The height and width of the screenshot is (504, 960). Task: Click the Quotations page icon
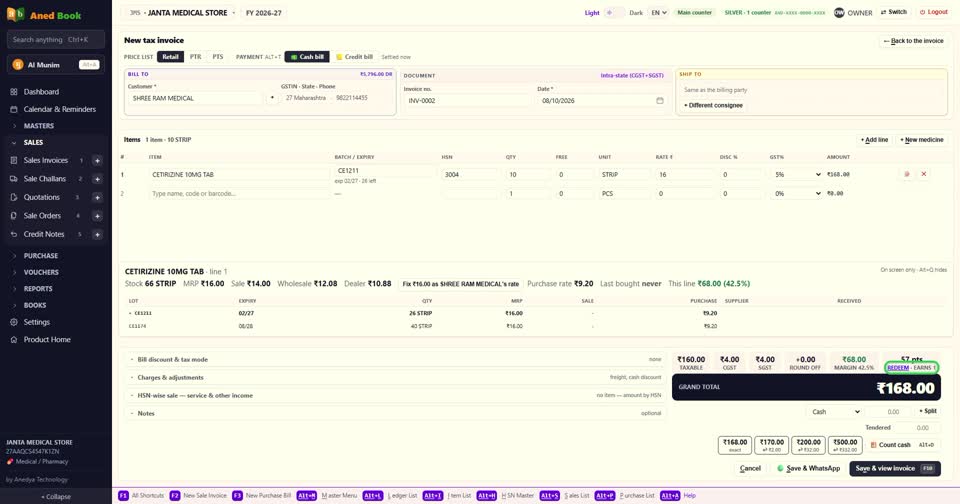pyautogui.click(x=13, y=197)
